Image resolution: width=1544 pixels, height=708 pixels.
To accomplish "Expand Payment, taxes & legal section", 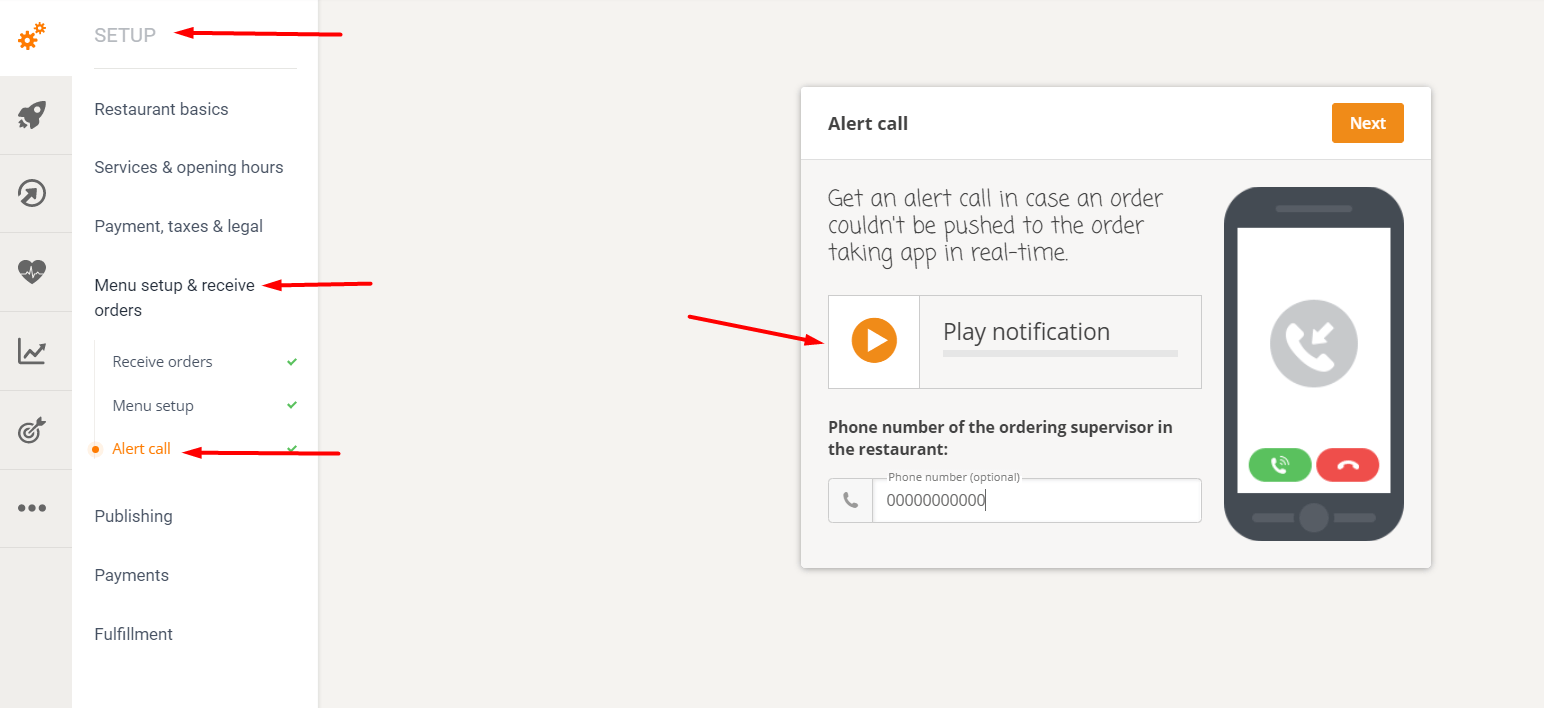I will pyautogui.click(x=178, y=226).
